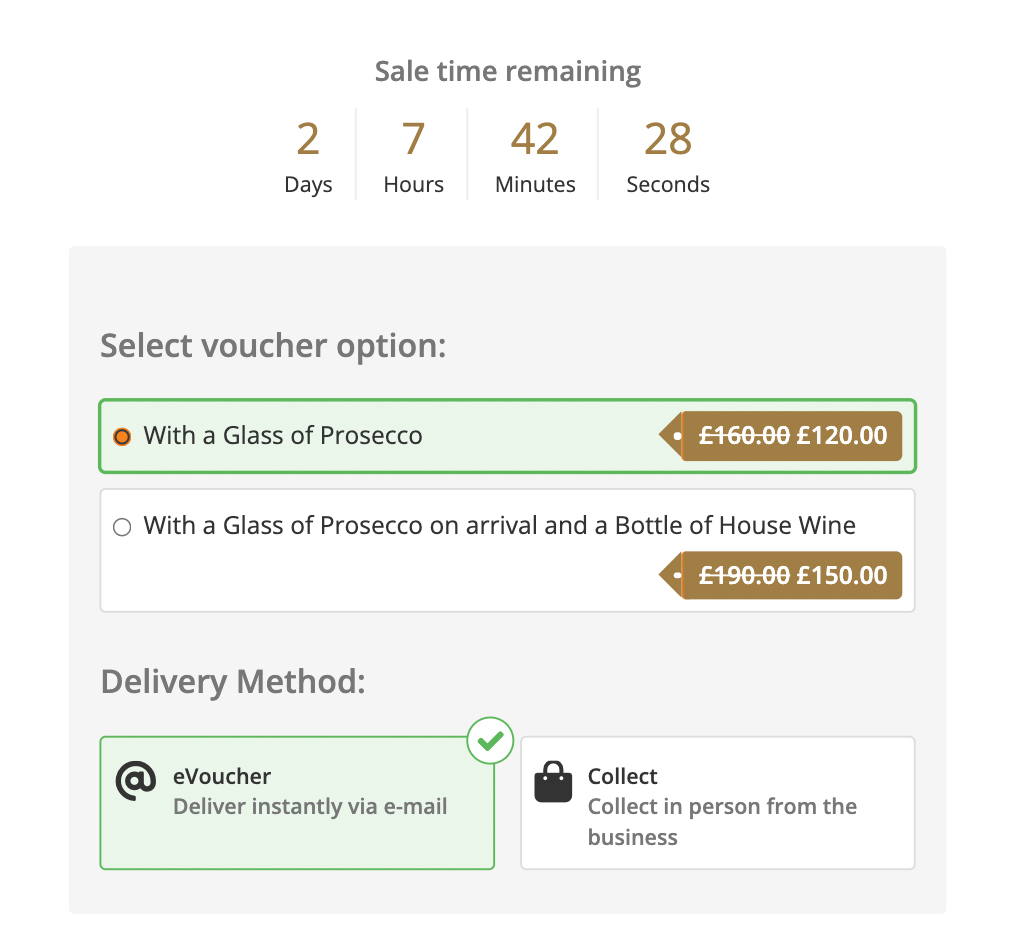Click the Days countdown value
1017x943 pixels.
pyautogui.click(x=308, y=139)
